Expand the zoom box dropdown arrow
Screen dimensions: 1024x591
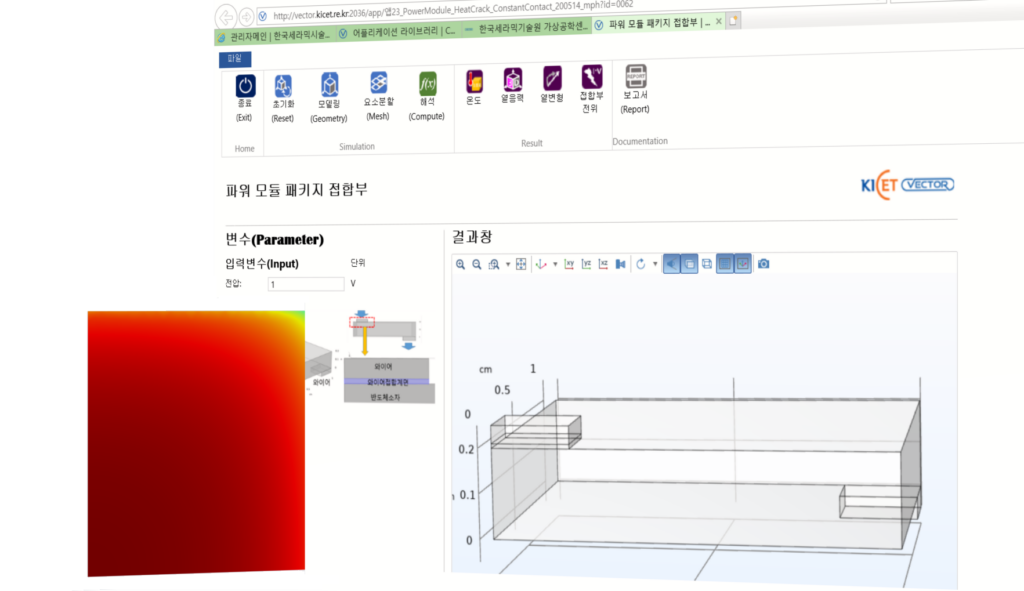[x=508, y=264]
